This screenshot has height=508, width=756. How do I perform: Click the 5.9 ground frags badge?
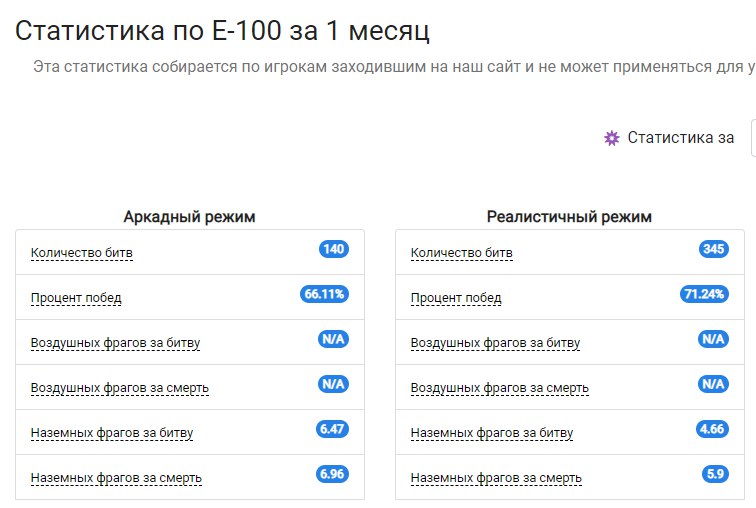click(x=715, y=474)
